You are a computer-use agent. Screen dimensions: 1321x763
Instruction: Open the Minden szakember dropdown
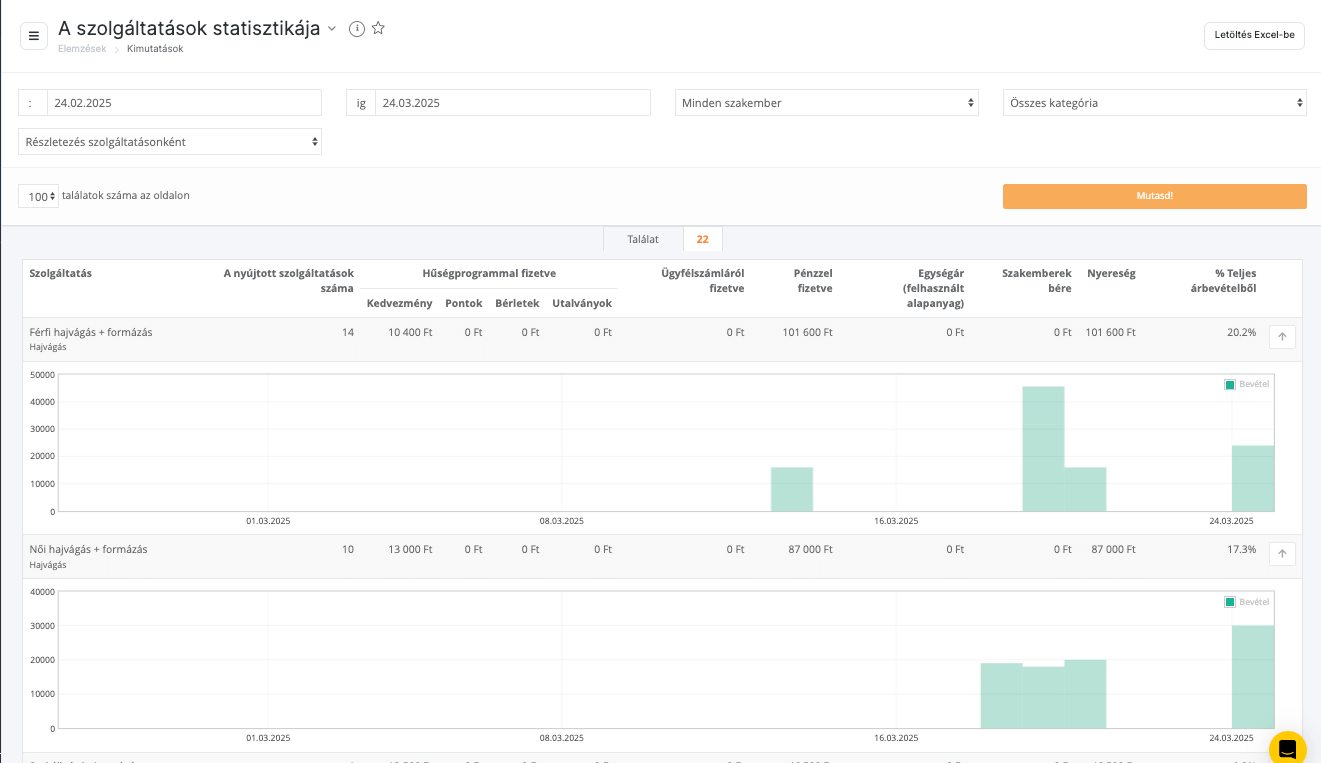826,103
